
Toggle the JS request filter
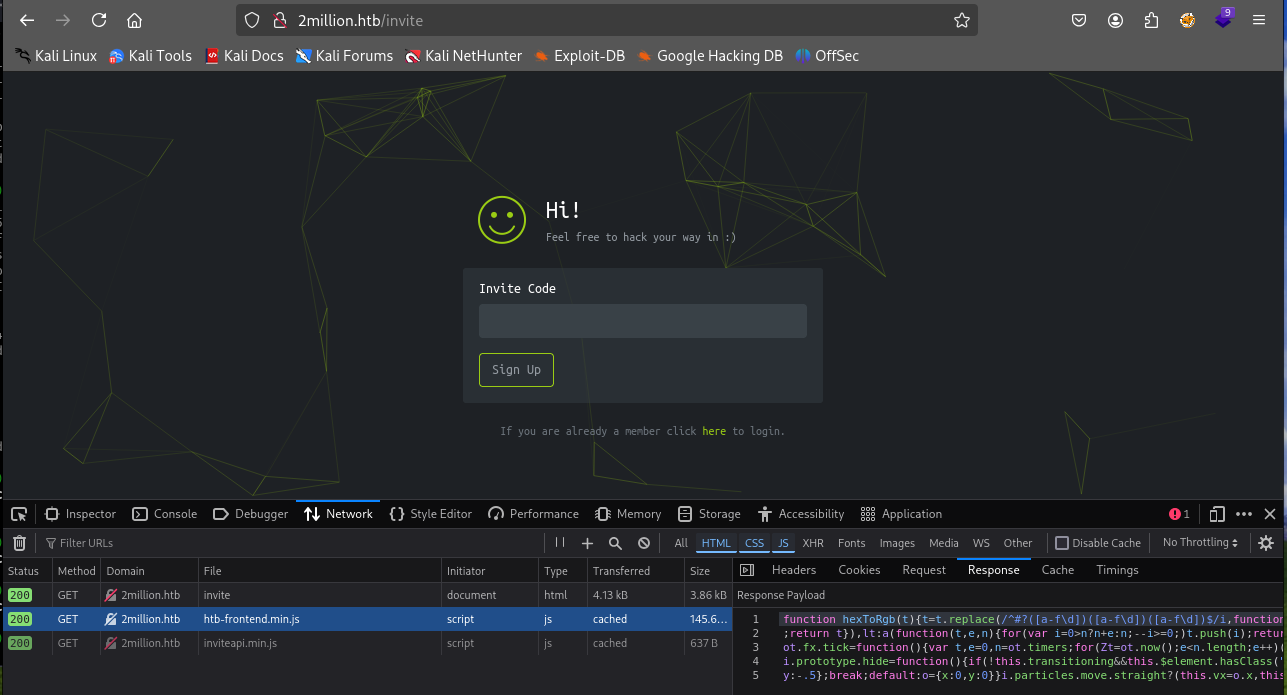click(783, 543)
